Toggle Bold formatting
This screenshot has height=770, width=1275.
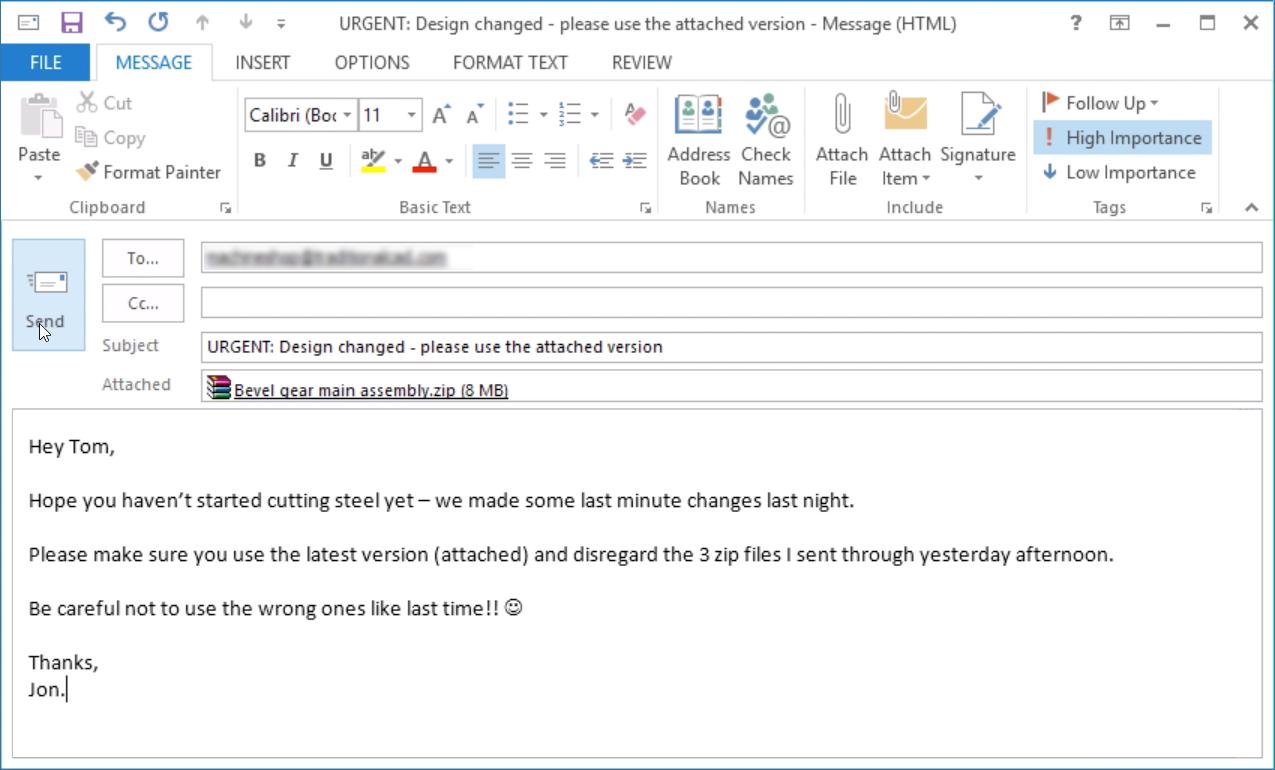pyautogui.click(x=260, y=161)
